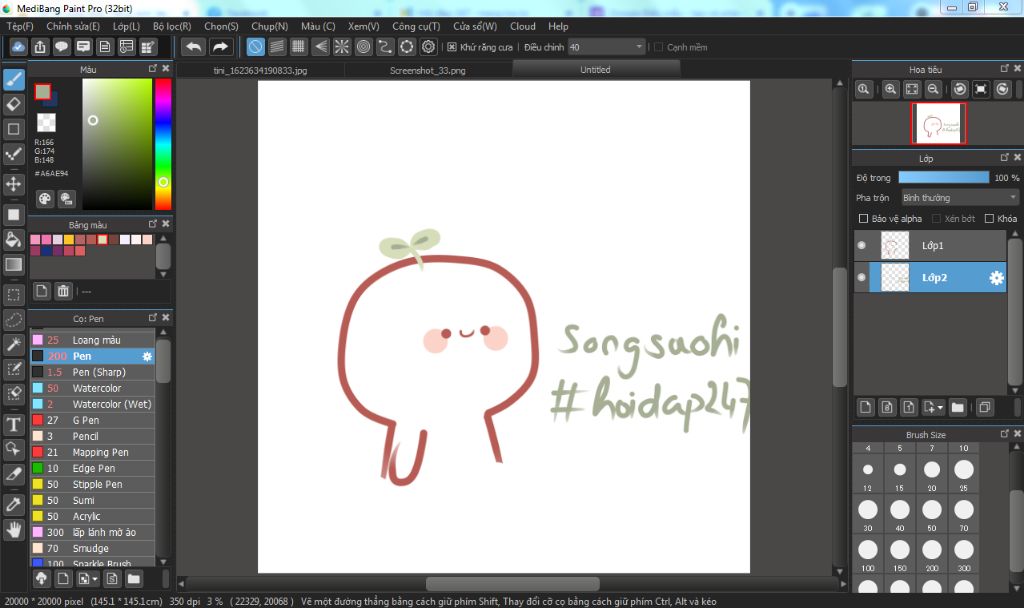Select the Bucket fill tool
Viewport: 1024px width, 608px height.
[x=14, y=240]
